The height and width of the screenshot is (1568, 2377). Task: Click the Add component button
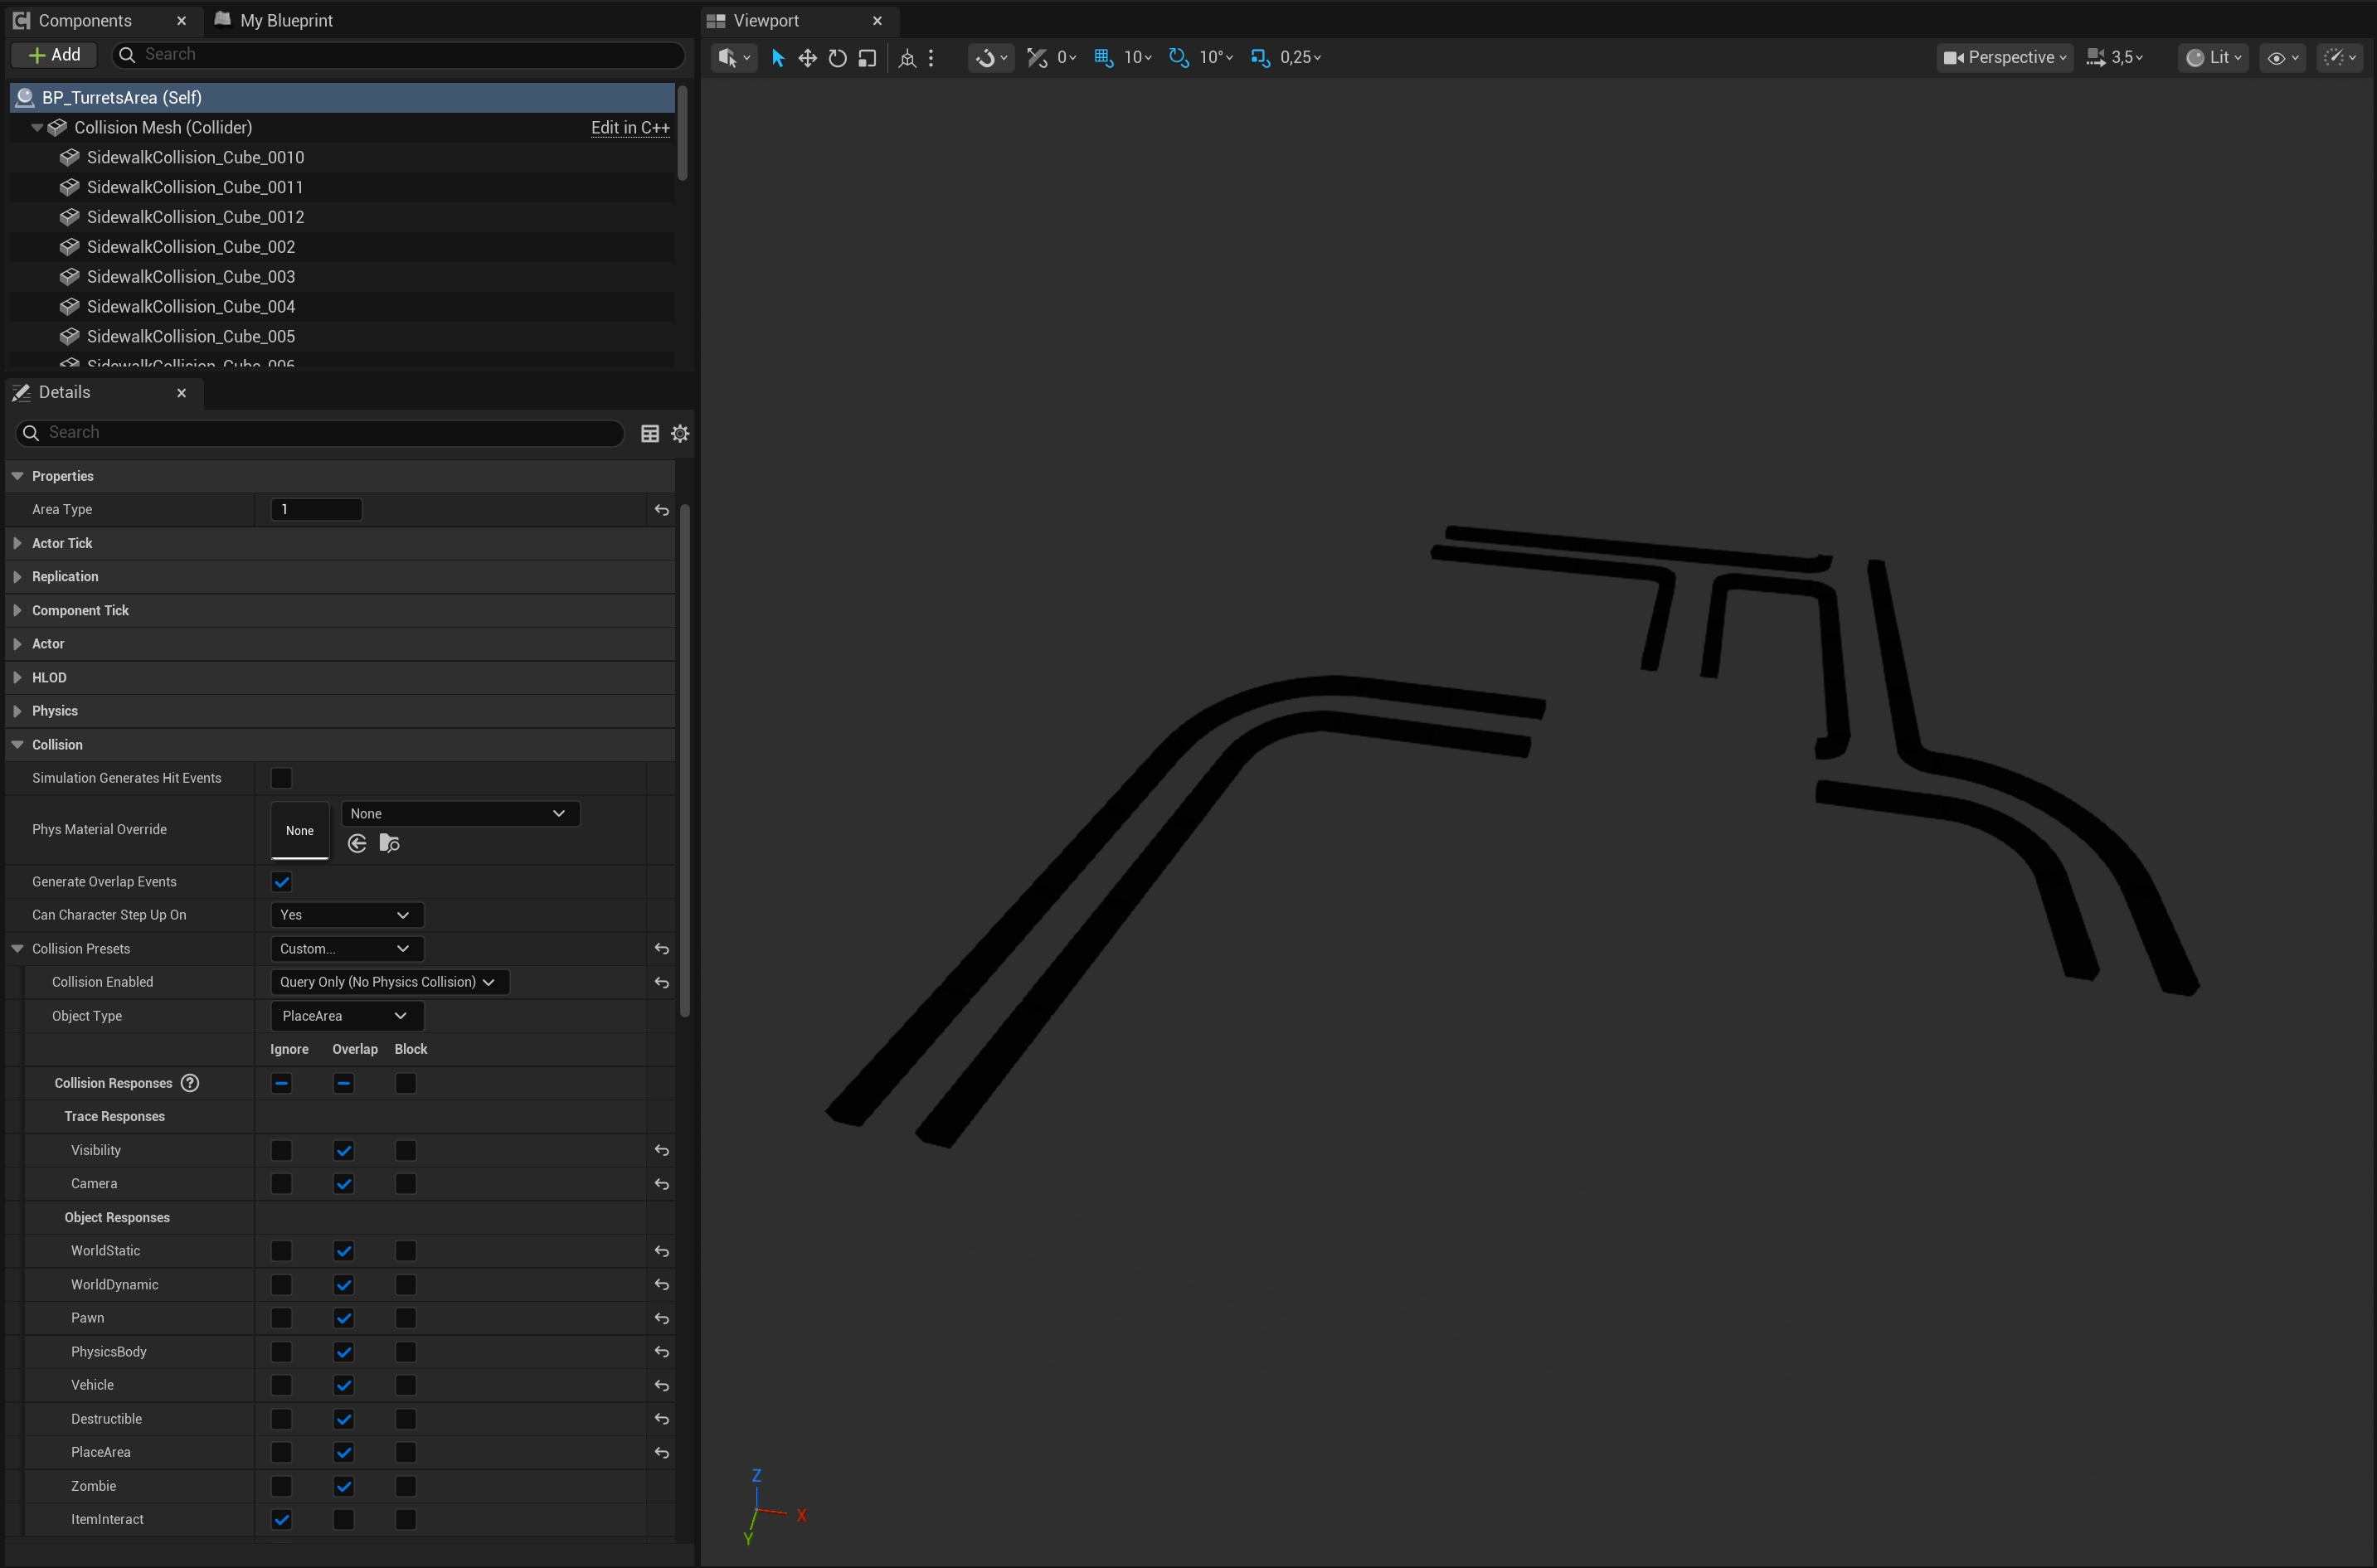click(x=55, y=55)
